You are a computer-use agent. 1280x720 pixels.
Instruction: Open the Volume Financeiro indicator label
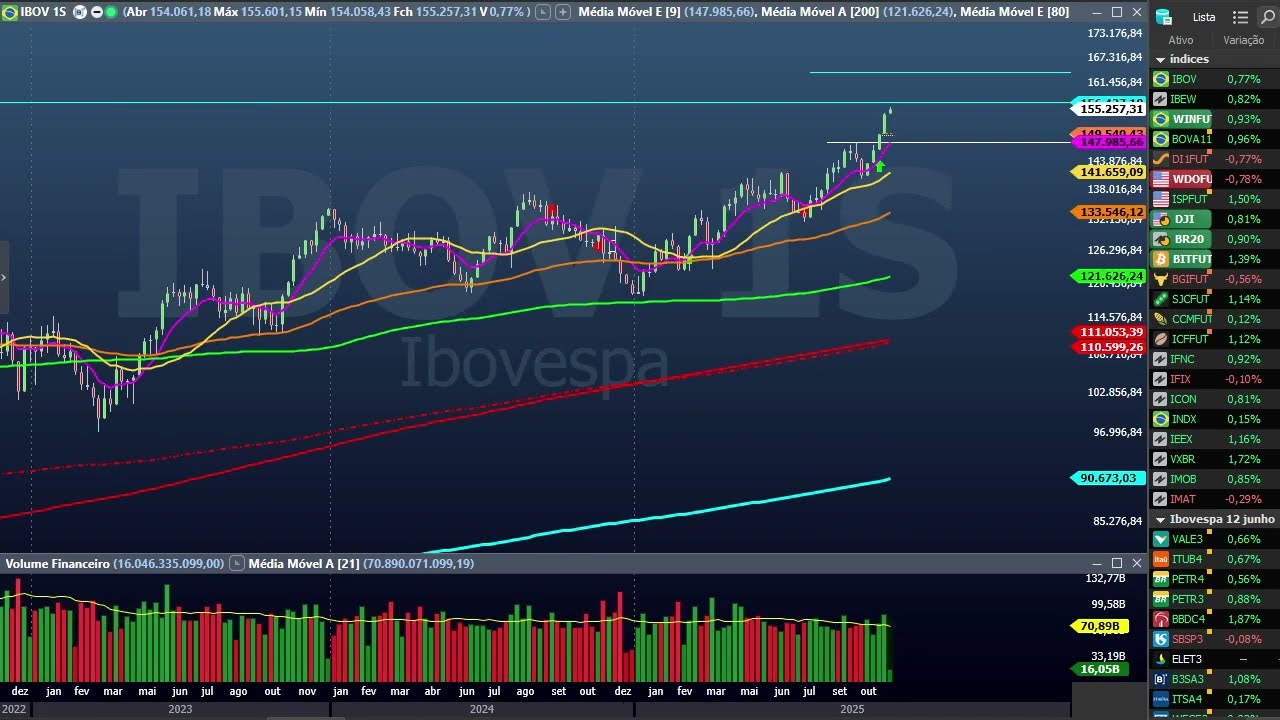tap(57, 564)
